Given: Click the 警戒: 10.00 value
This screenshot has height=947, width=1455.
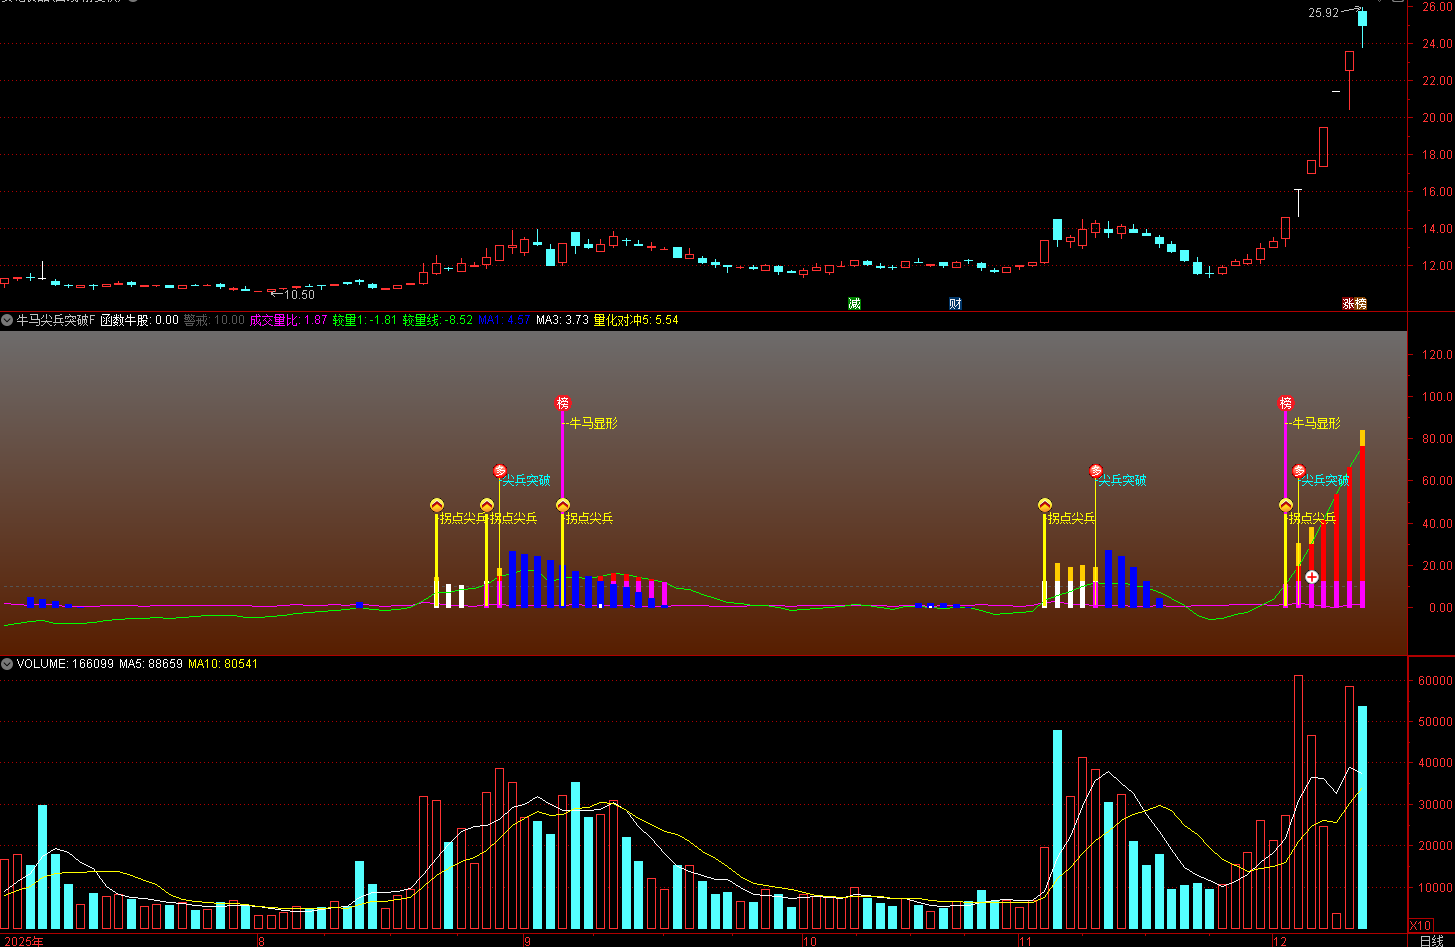Looking at the screenshot, I should tap(214, 320).
